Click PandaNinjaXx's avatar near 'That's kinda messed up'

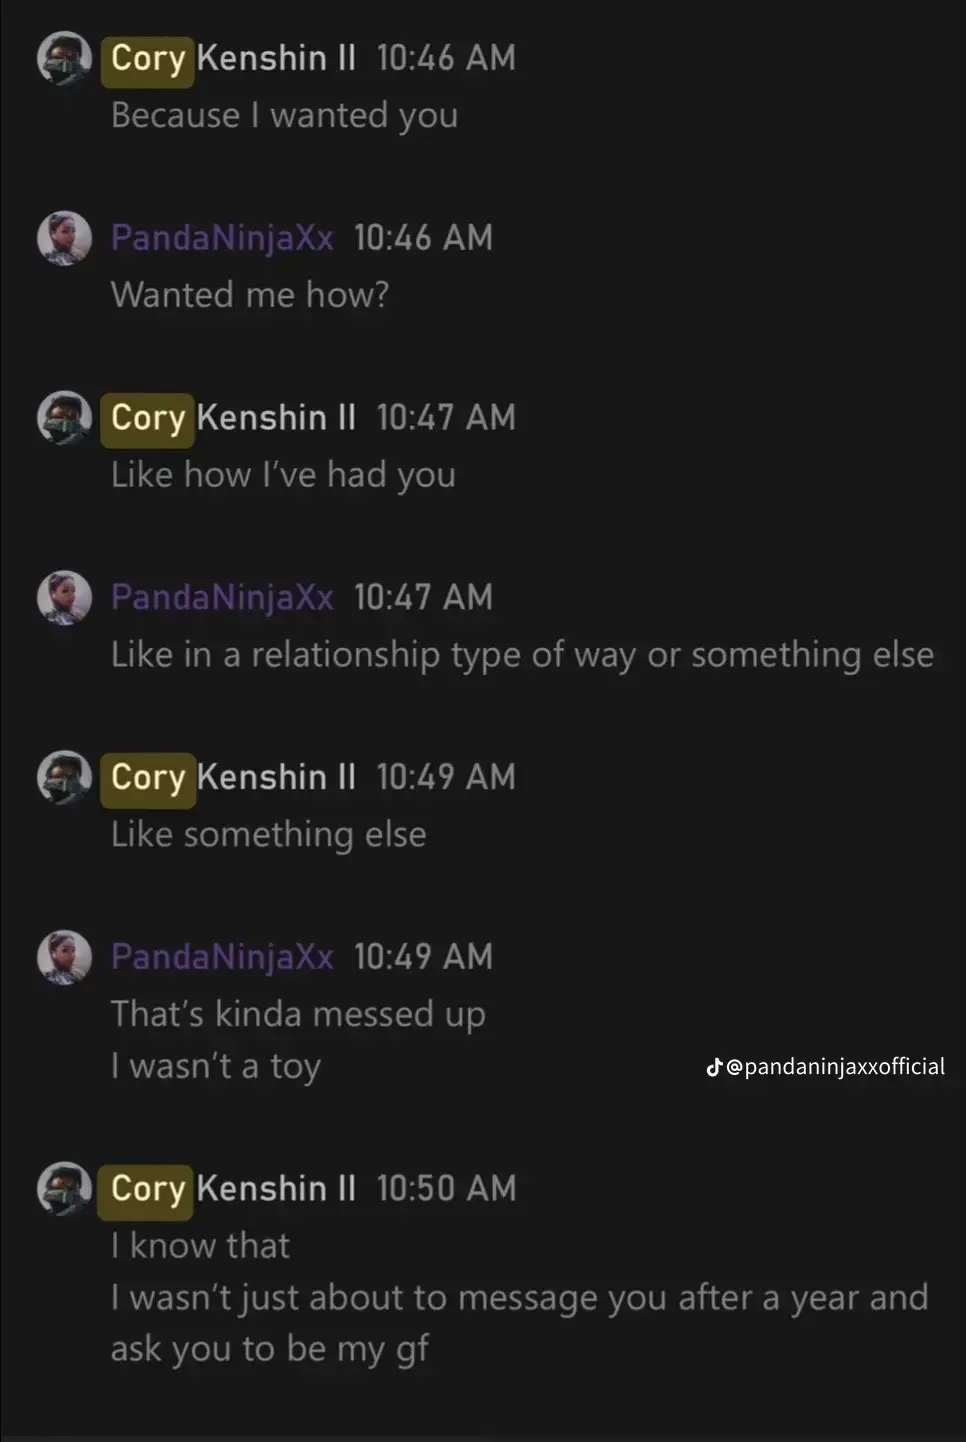[x=63, y=957]
